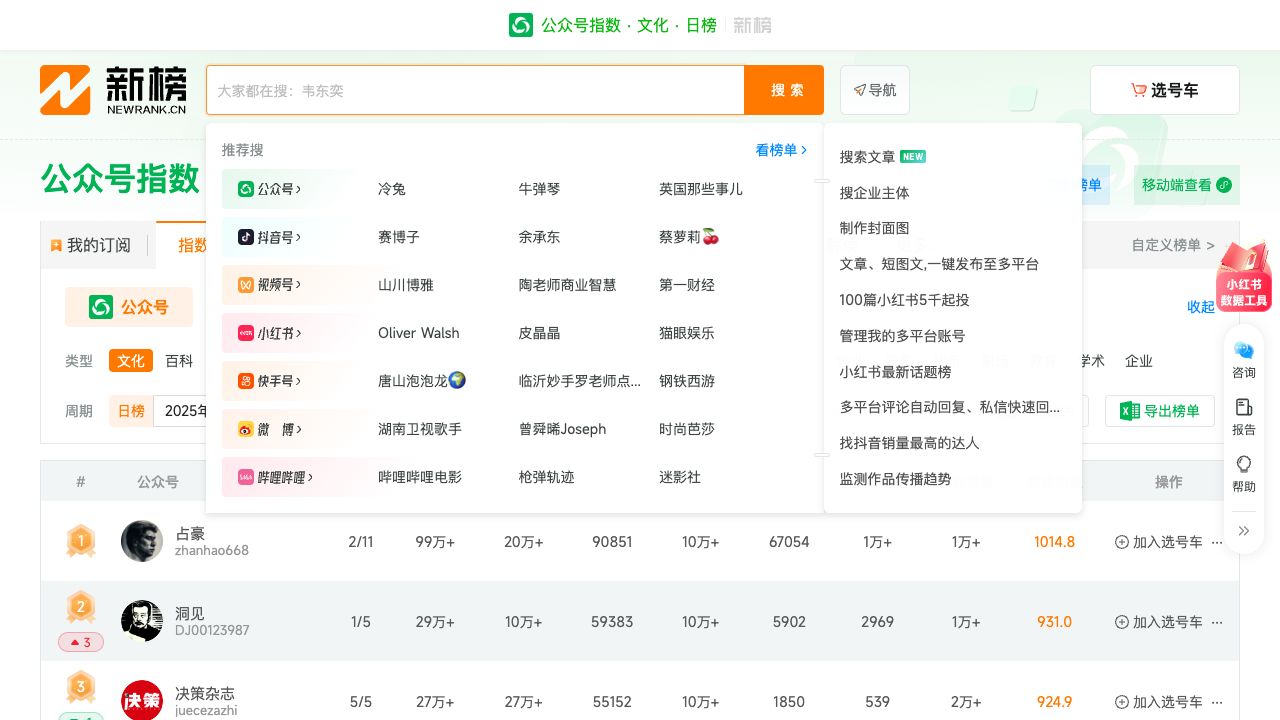Expand the 抖音号 category in suggestions
The height and width of the screenshot is (720, 1280).
pyautogui.click(x=270, y=237)
